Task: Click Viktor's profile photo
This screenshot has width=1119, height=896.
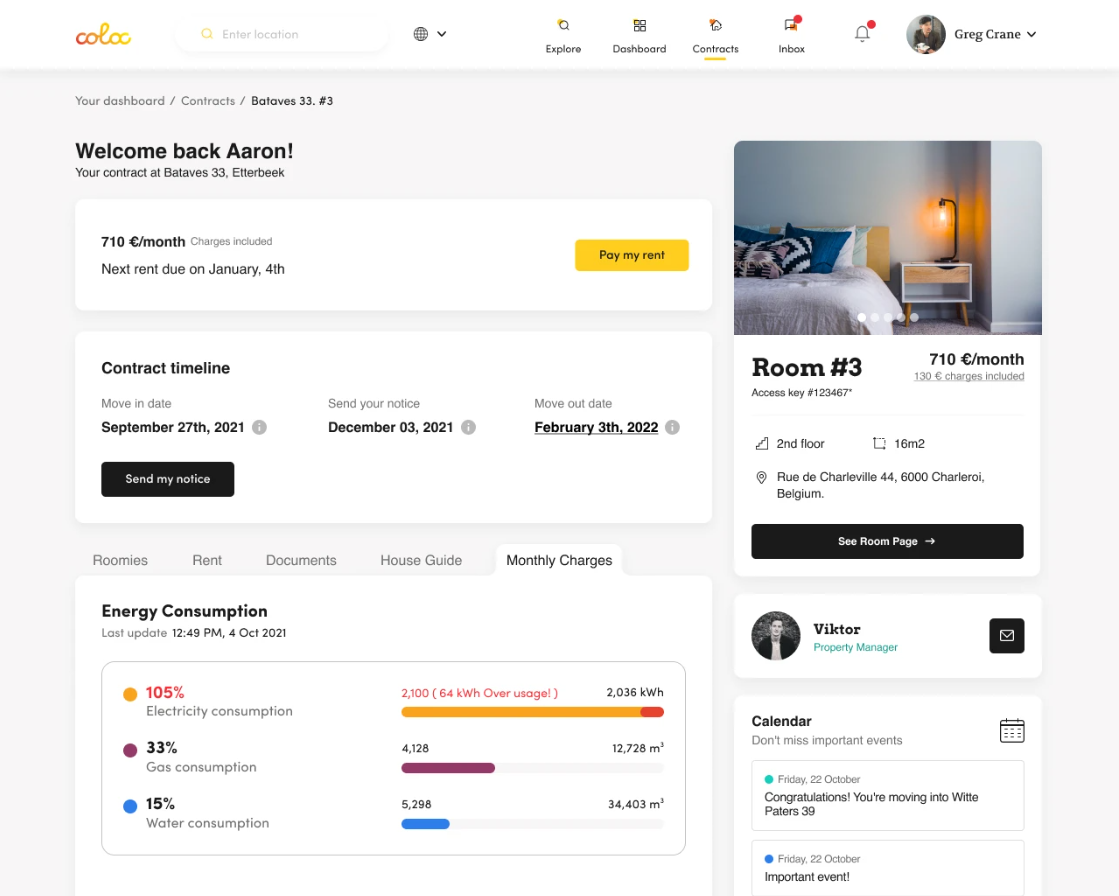Action: tap(776, 636)
